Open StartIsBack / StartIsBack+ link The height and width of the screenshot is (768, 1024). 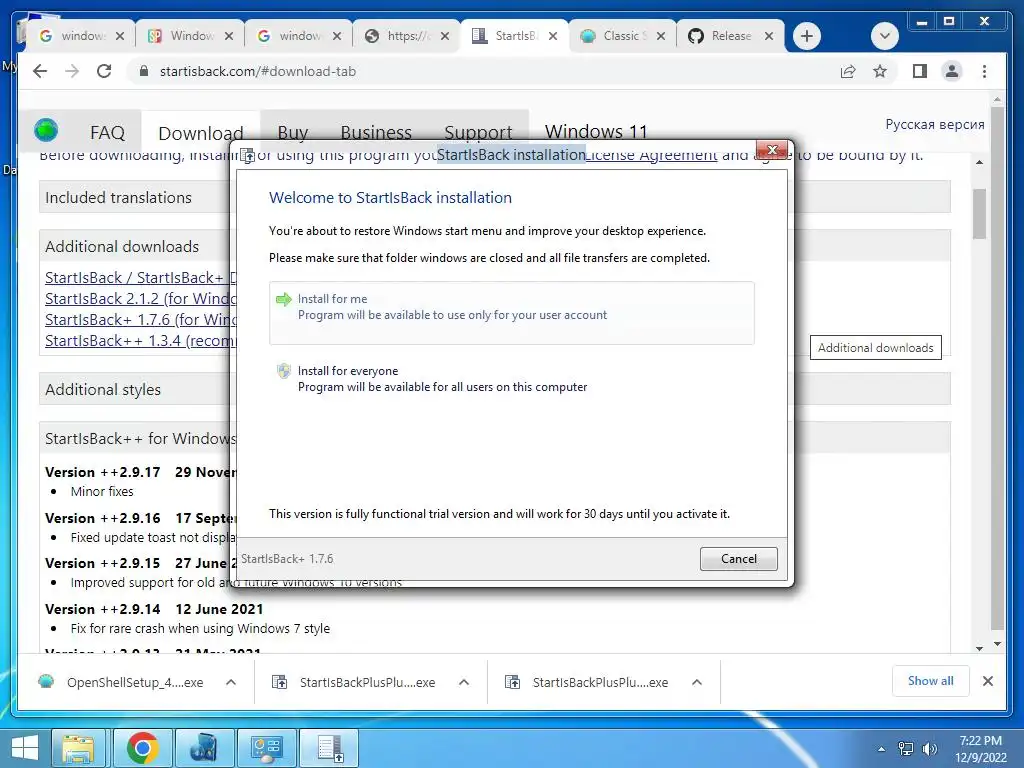click(140, 278)
